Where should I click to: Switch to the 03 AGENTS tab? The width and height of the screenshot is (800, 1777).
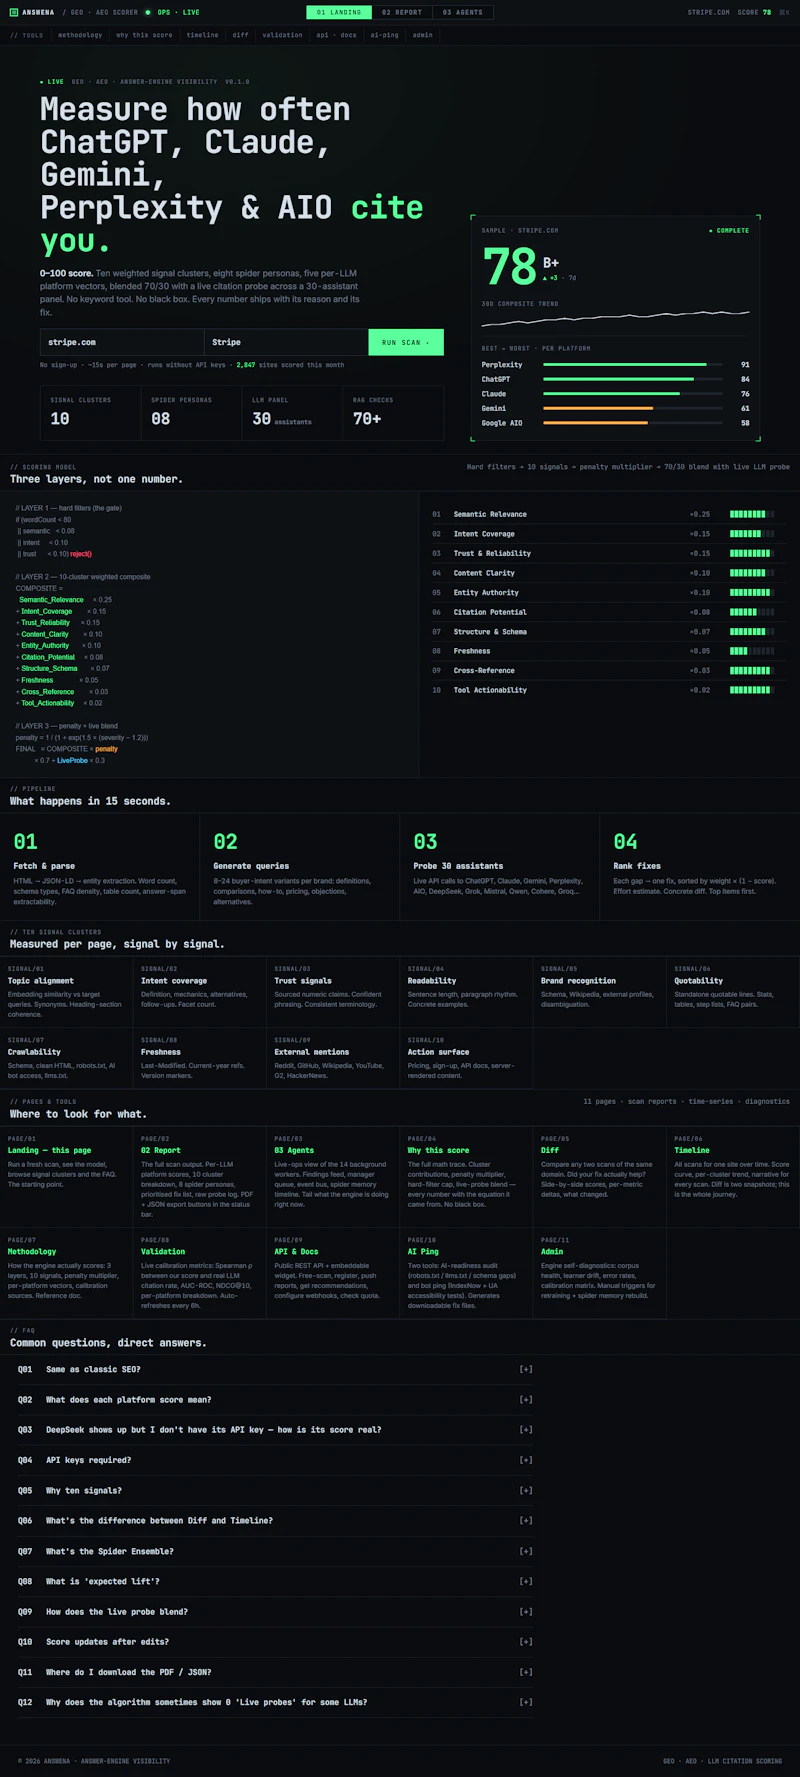462,12
